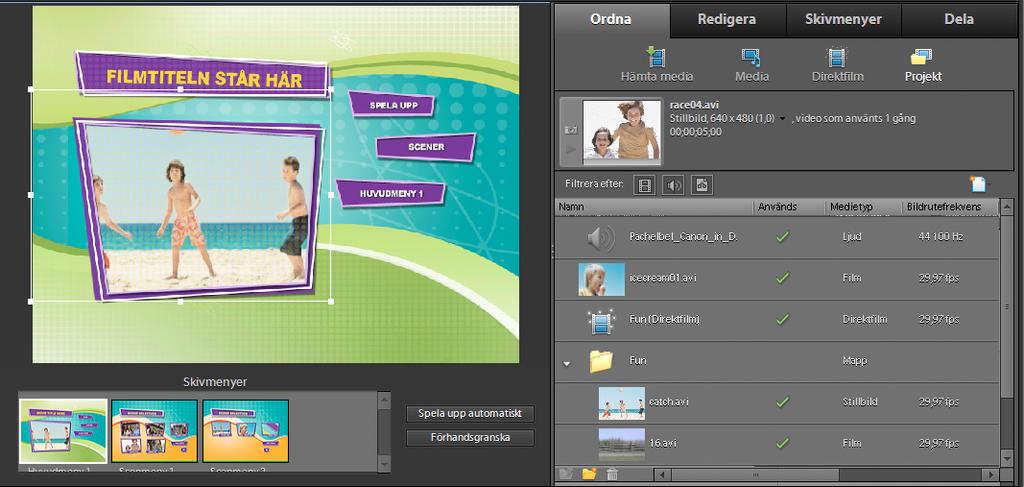Select the Pachelbel_Canon_in_D audio speaker icon
The image size is (1024, 487).
601,238
